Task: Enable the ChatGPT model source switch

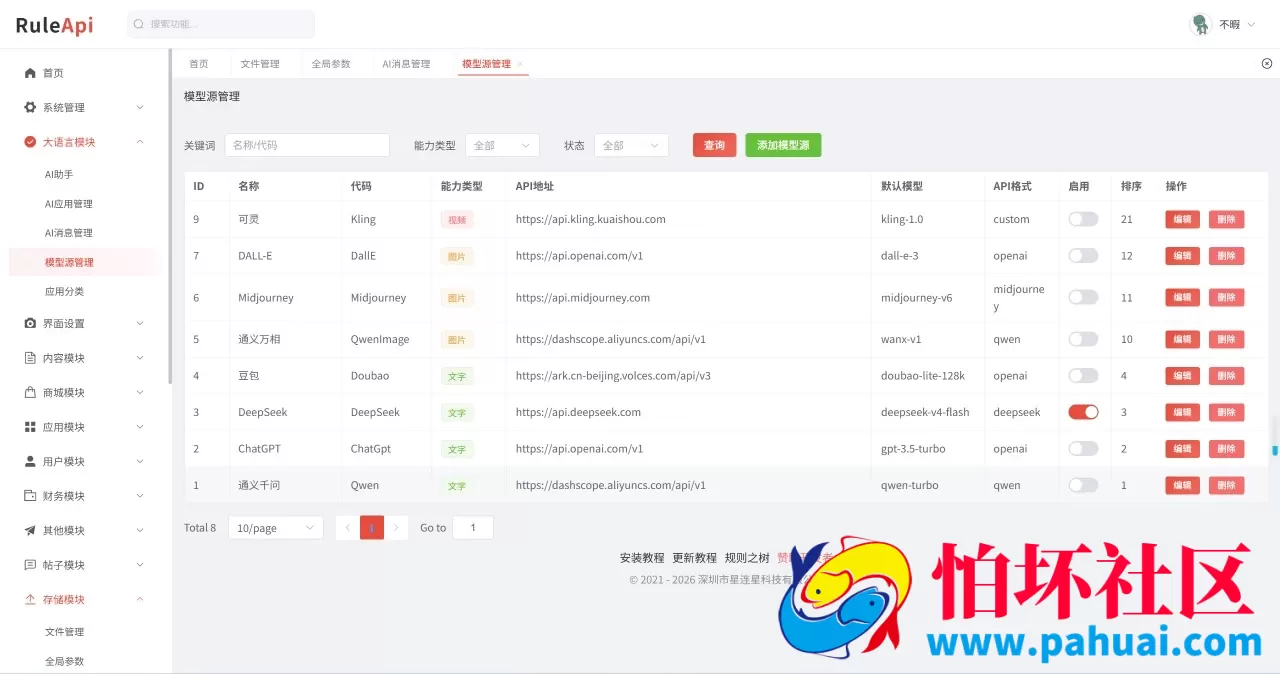Action: point(1083,449)
